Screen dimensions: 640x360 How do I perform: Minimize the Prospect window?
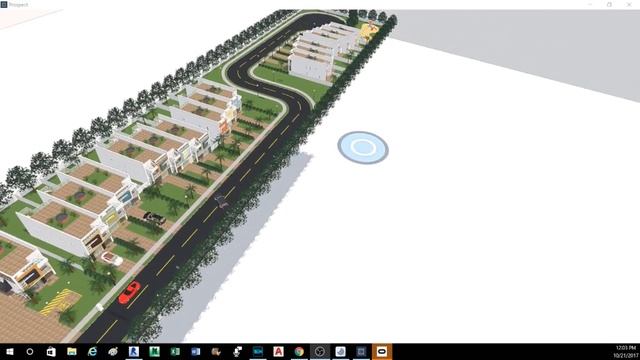click(590, 4)
